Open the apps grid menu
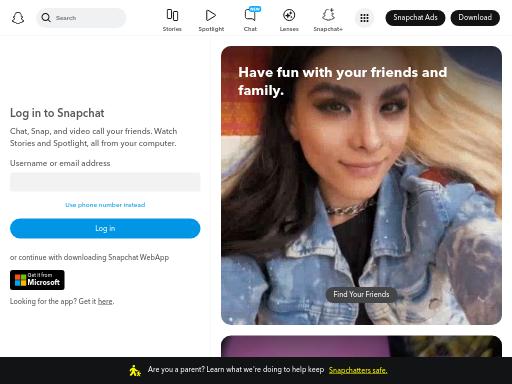 364,18
